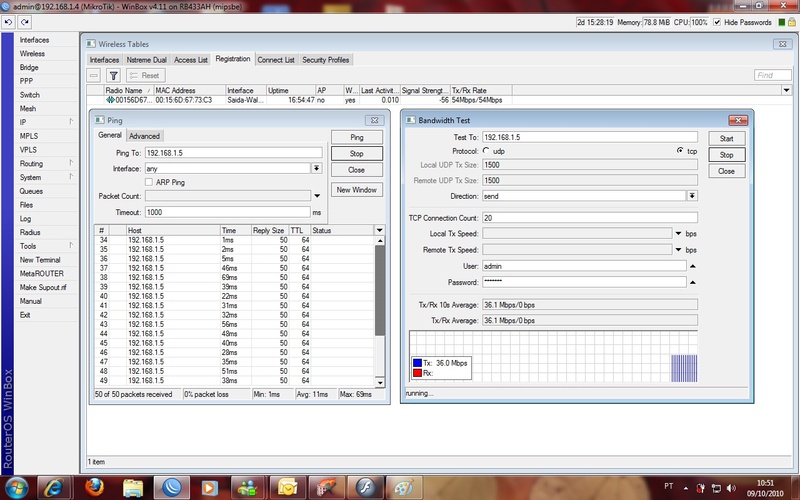This screenshot has height=500, width=800.
Task: Click the undo arrow in WinBox toolbar
Action: [x=10, y=21]
